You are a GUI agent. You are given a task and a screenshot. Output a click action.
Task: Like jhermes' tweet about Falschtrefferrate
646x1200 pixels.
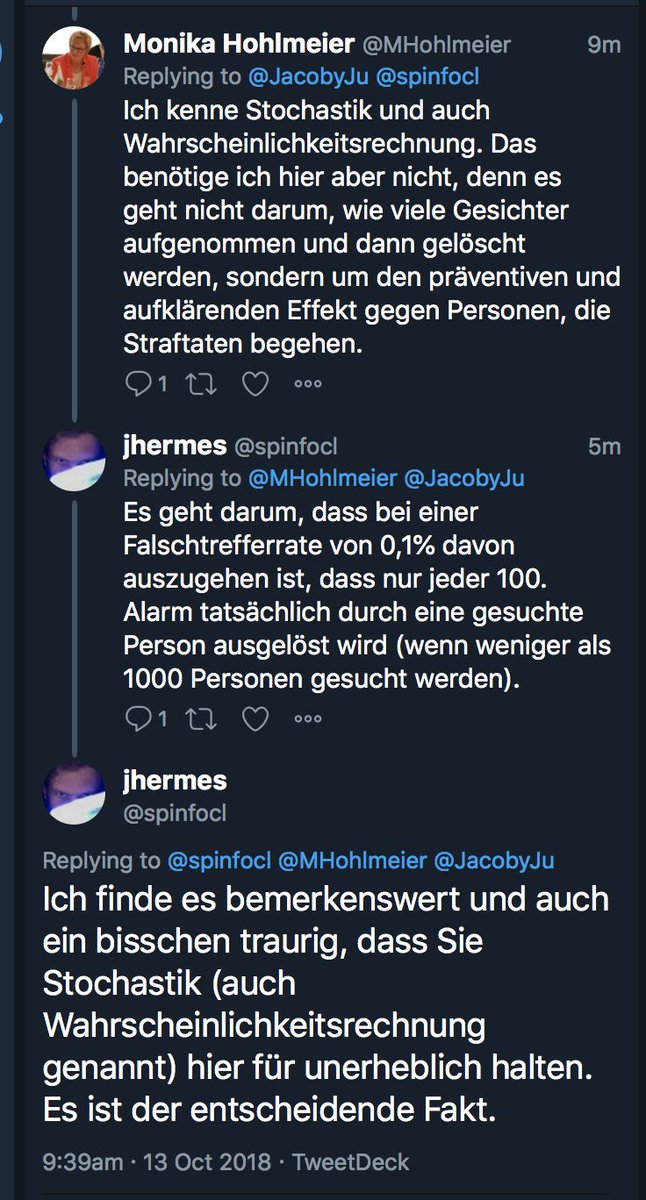(x=257, y=718)
